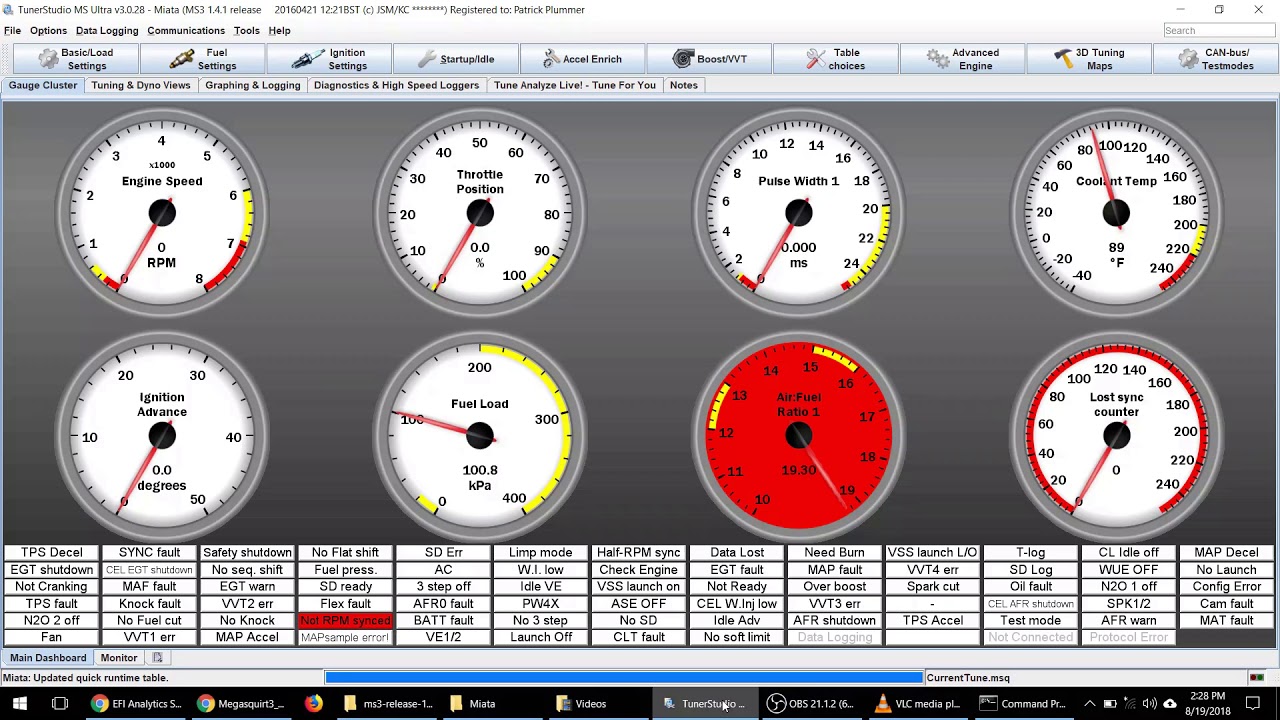Switch to Tuning & Dyno Views tab

point(141,85)
